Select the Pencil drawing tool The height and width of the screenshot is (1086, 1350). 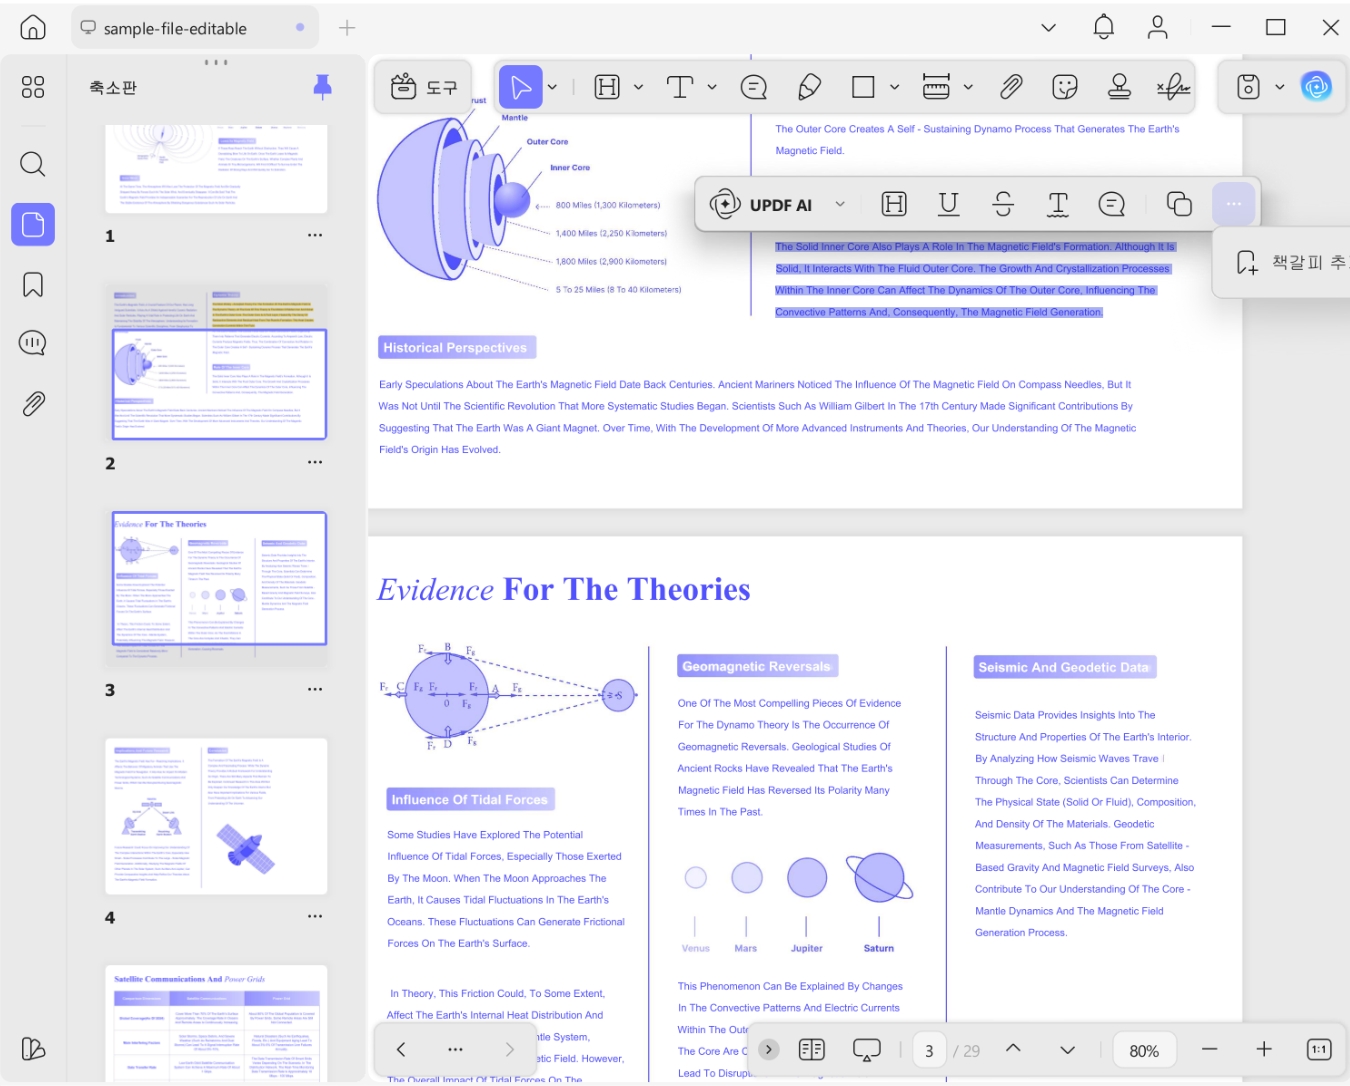click(x=810, y=88)
